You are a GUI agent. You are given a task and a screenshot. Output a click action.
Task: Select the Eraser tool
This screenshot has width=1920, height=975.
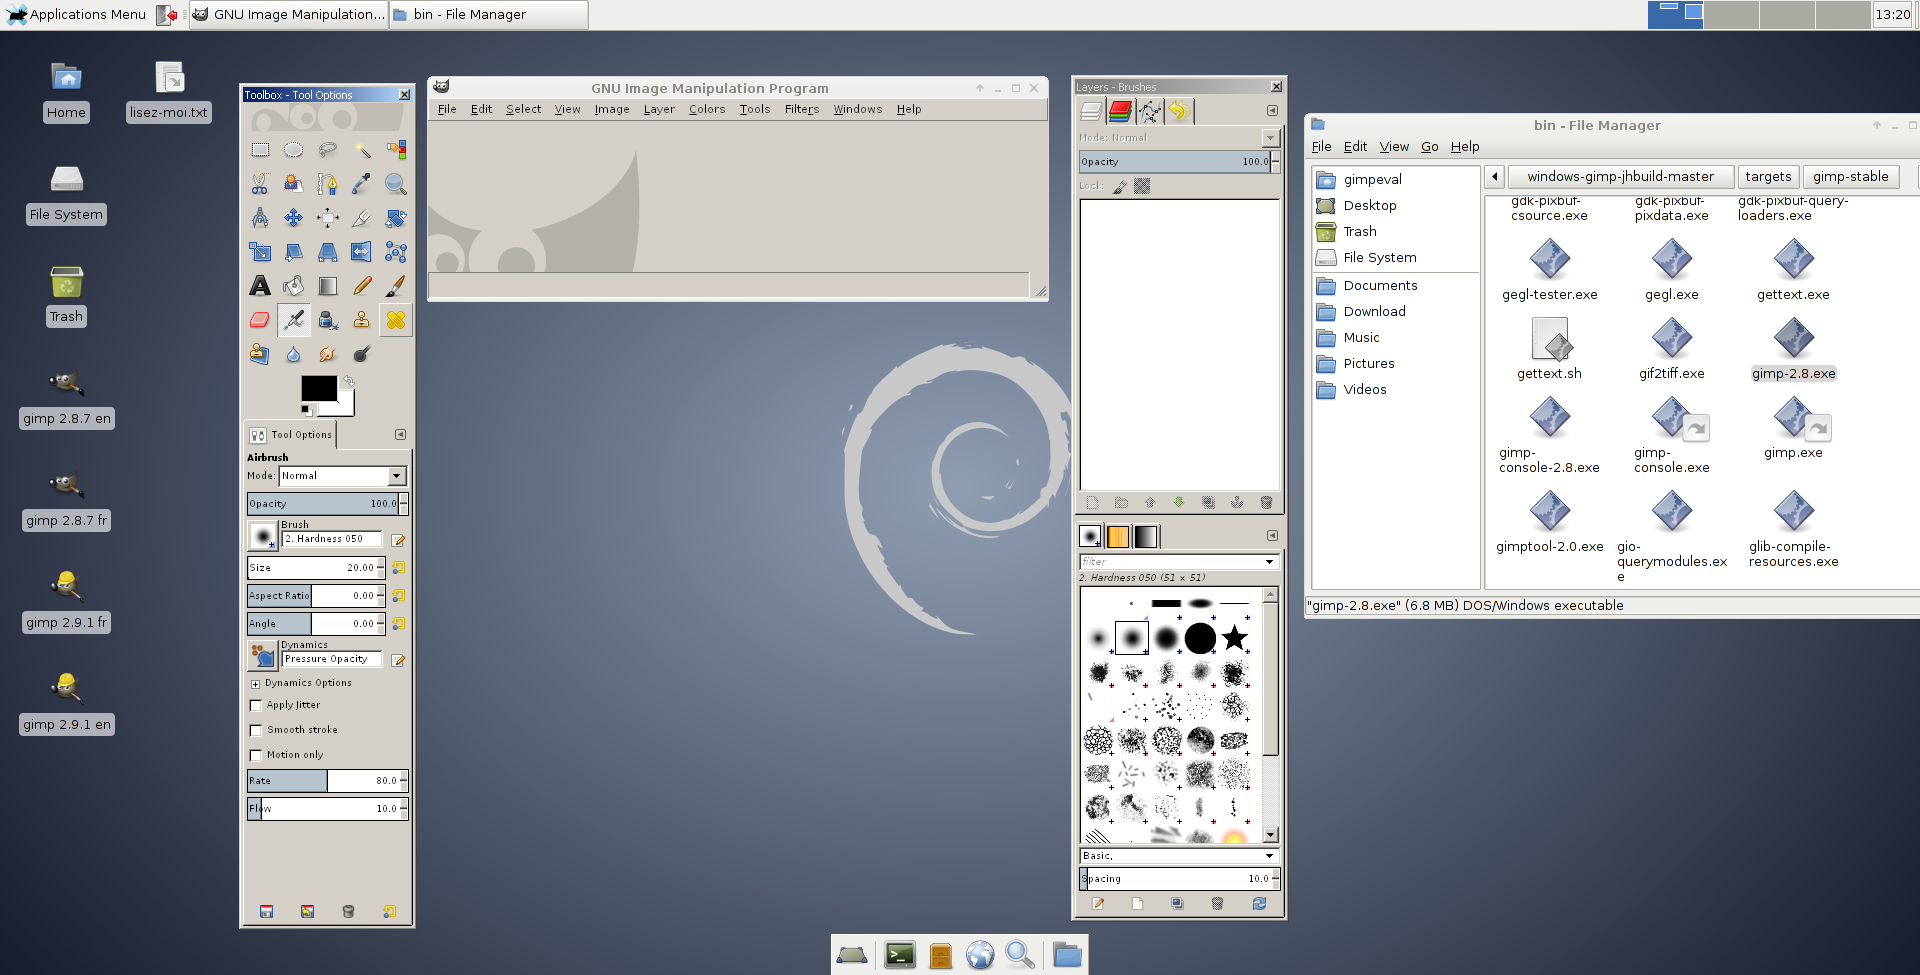260,320
